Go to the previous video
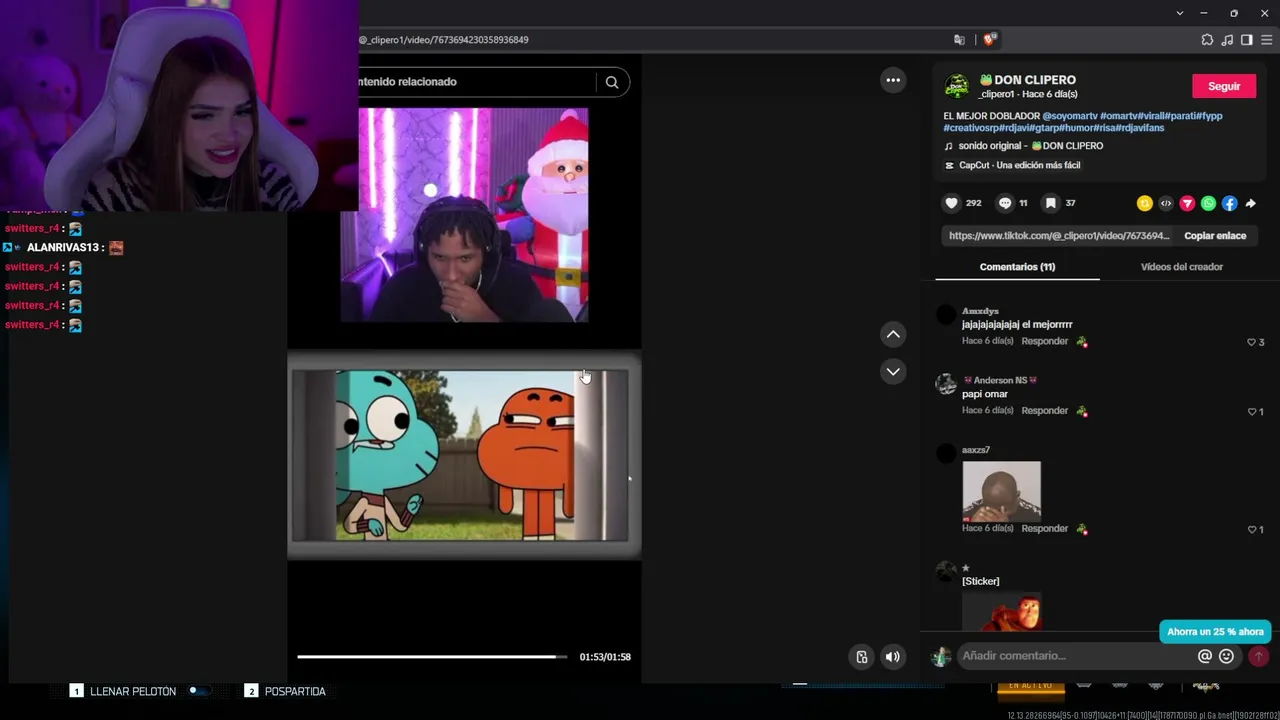 [x=893, y=334]
